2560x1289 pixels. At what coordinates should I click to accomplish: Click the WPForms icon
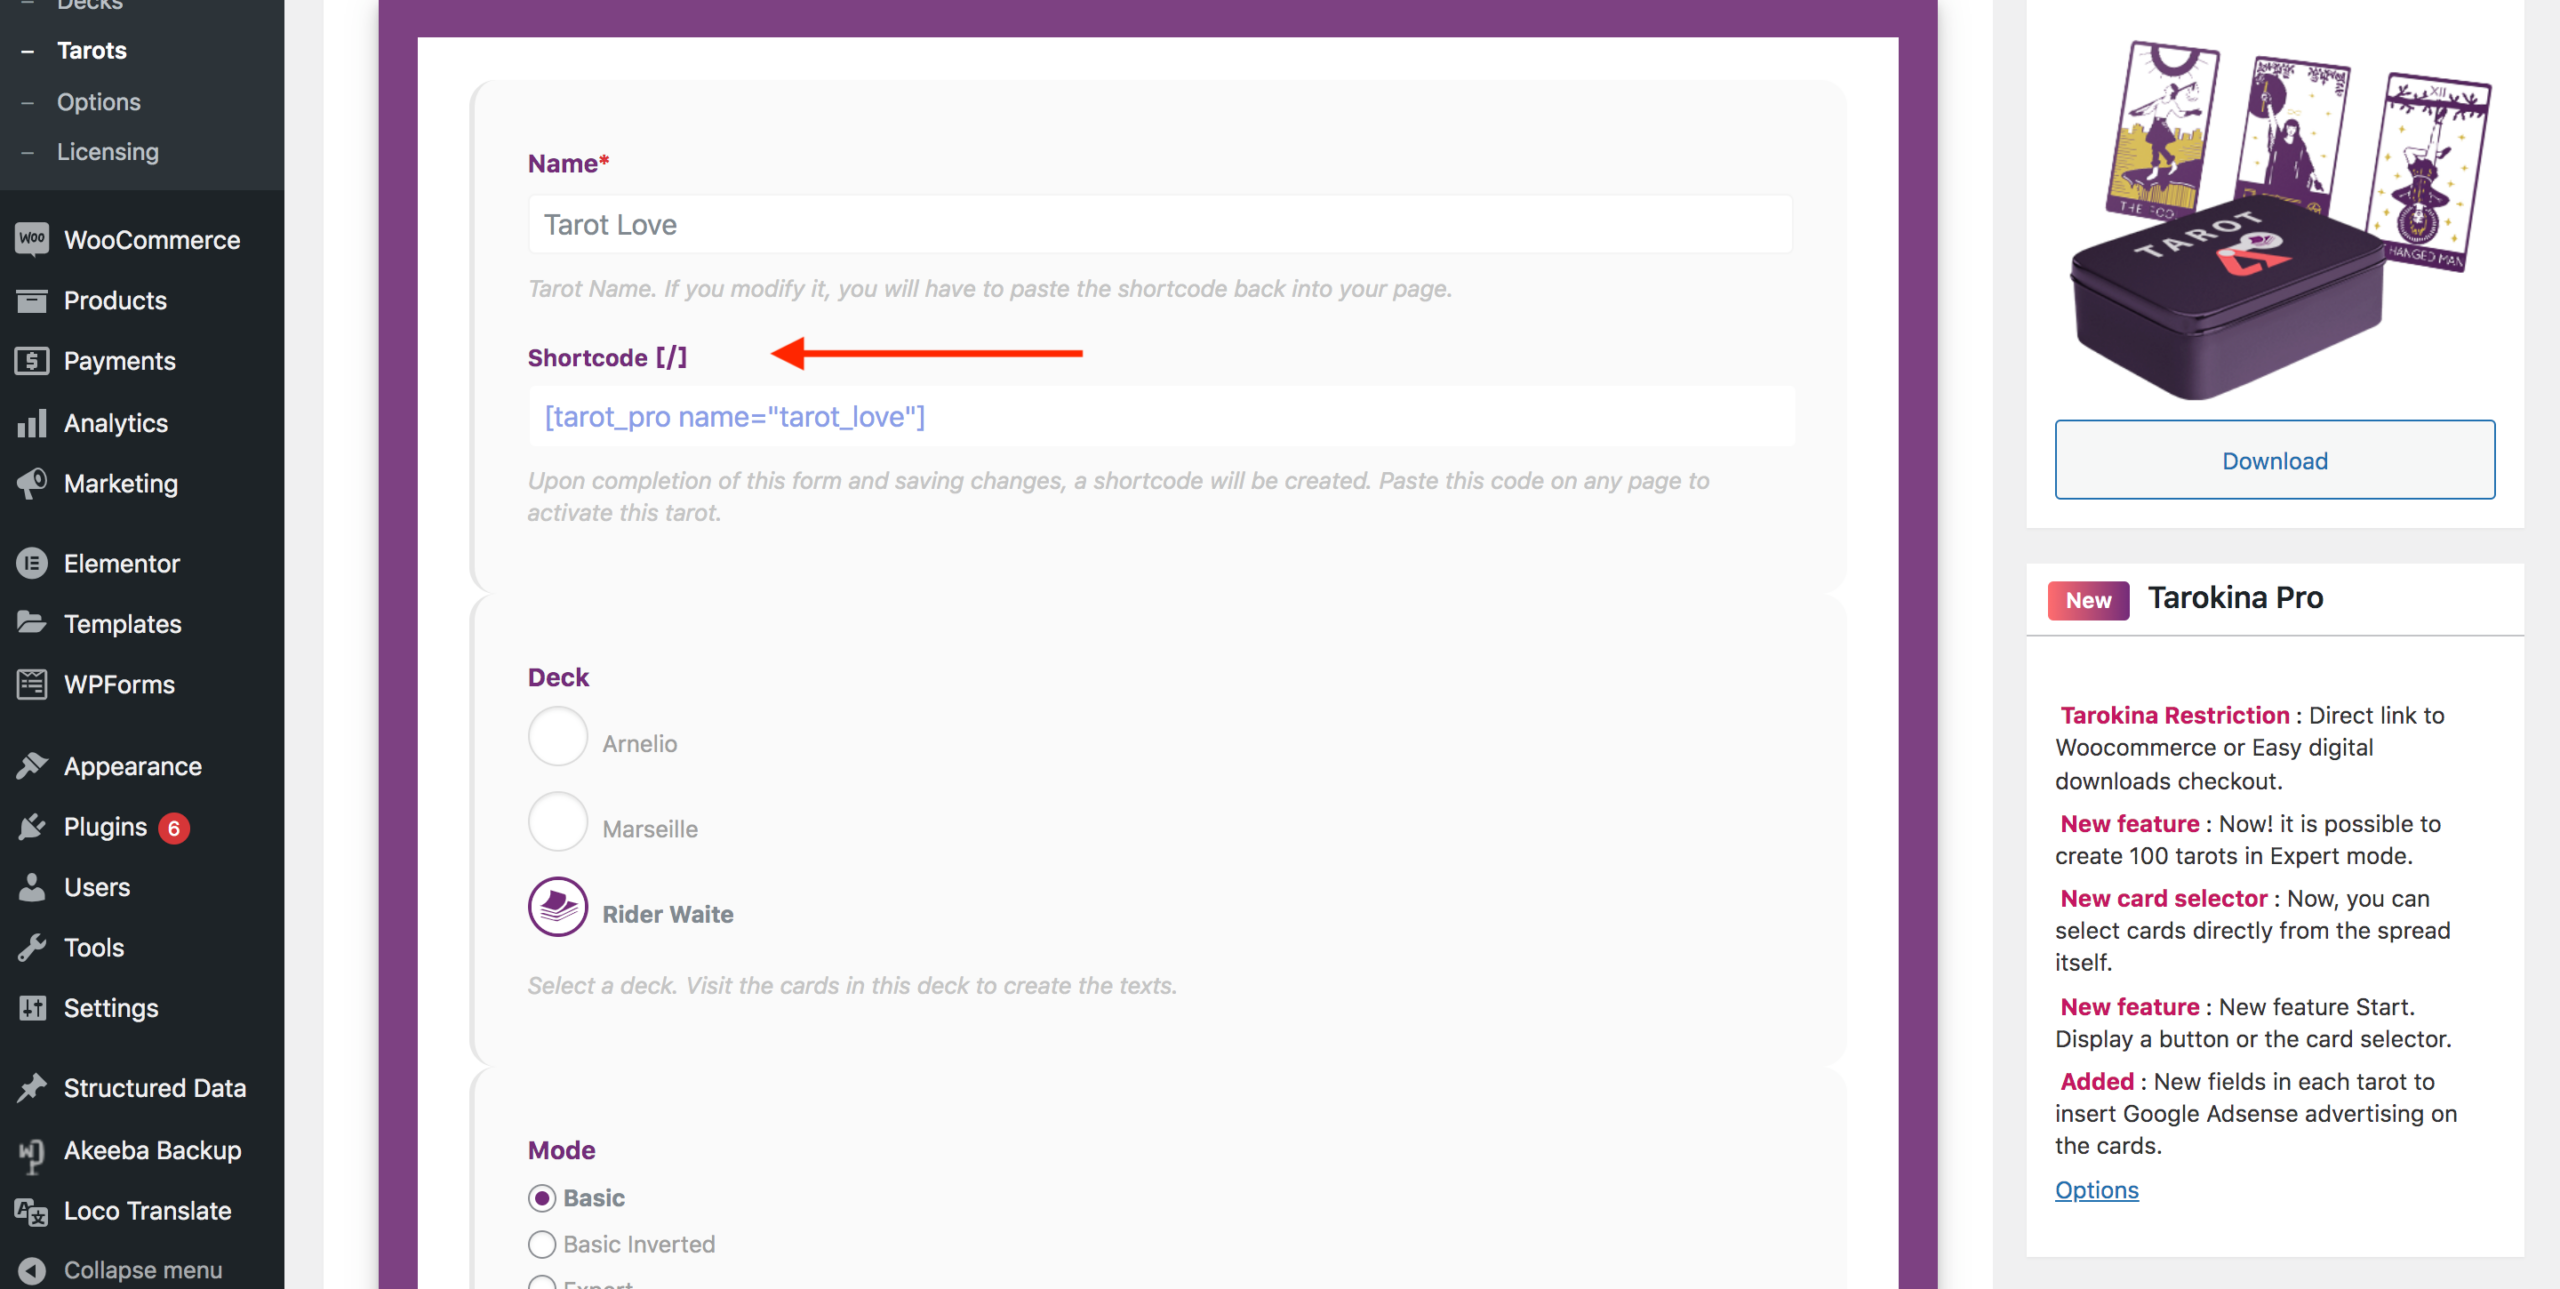32,684
